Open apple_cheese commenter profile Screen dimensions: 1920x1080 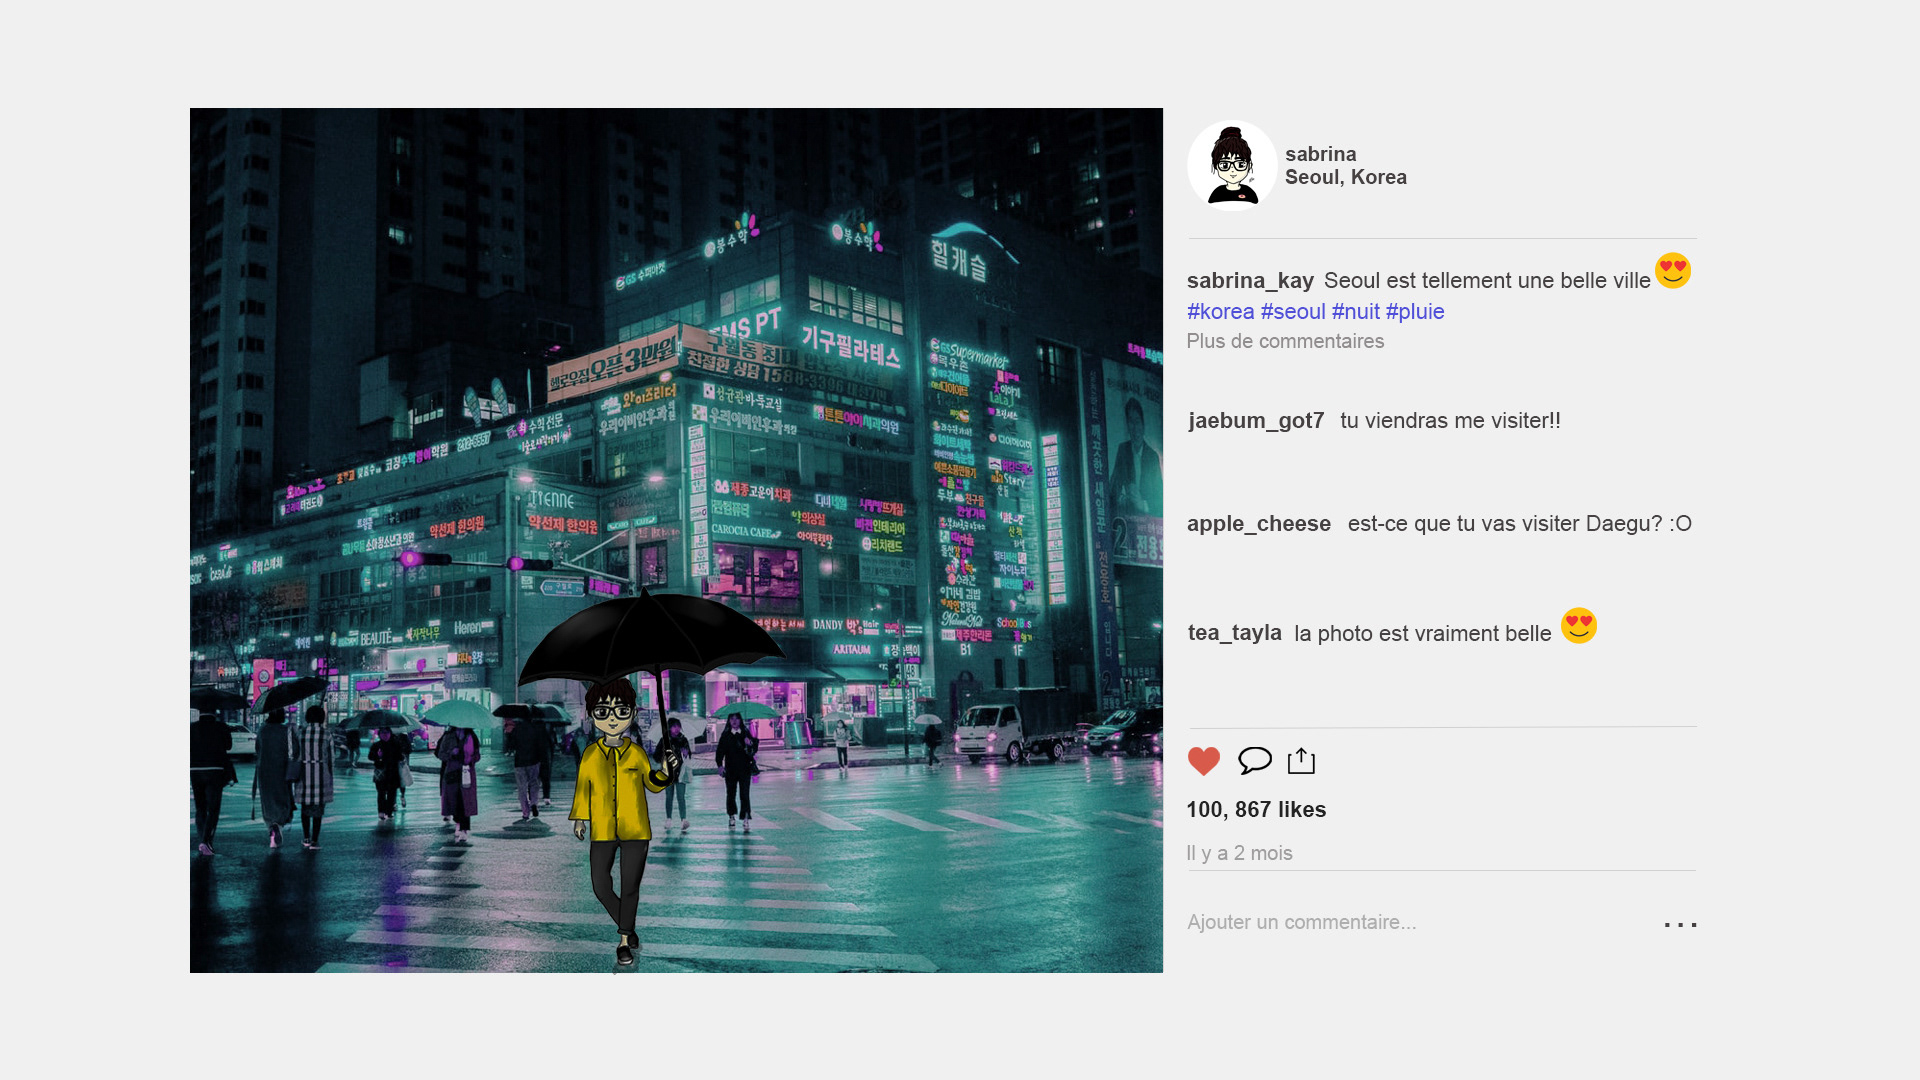(x=1259, y=524)
